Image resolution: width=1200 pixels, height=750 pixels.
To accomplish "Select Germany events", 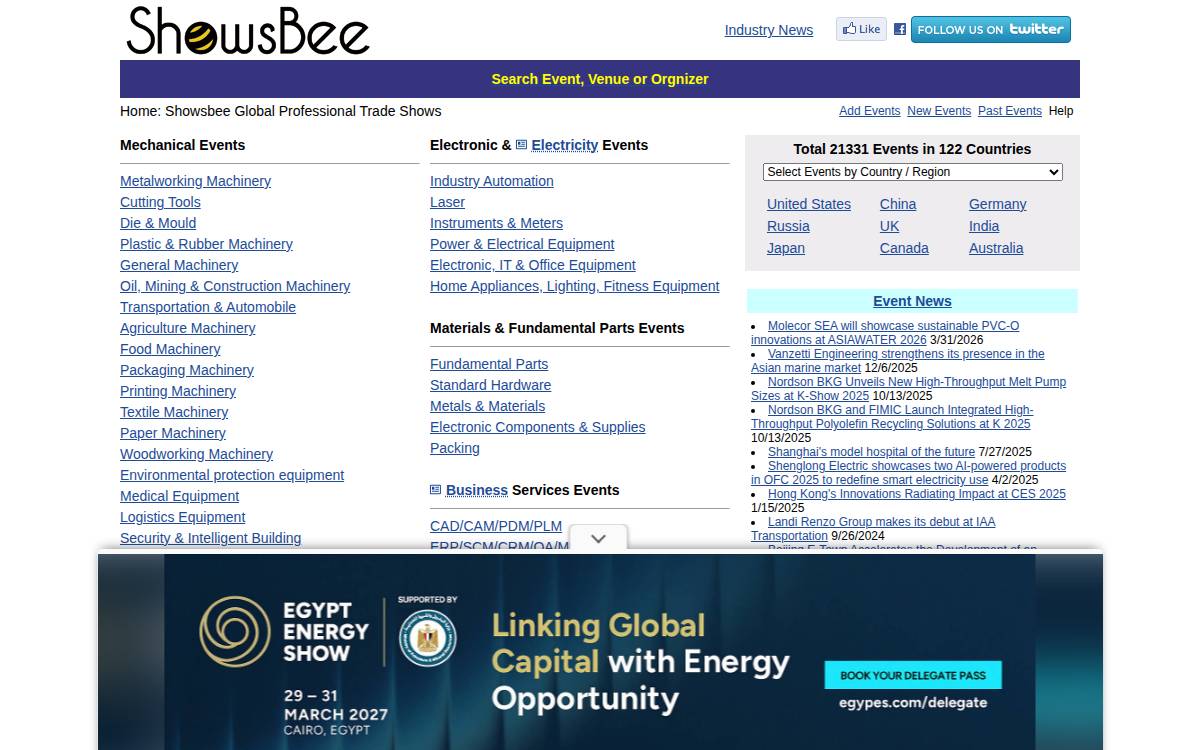I will tap(997, 204).
